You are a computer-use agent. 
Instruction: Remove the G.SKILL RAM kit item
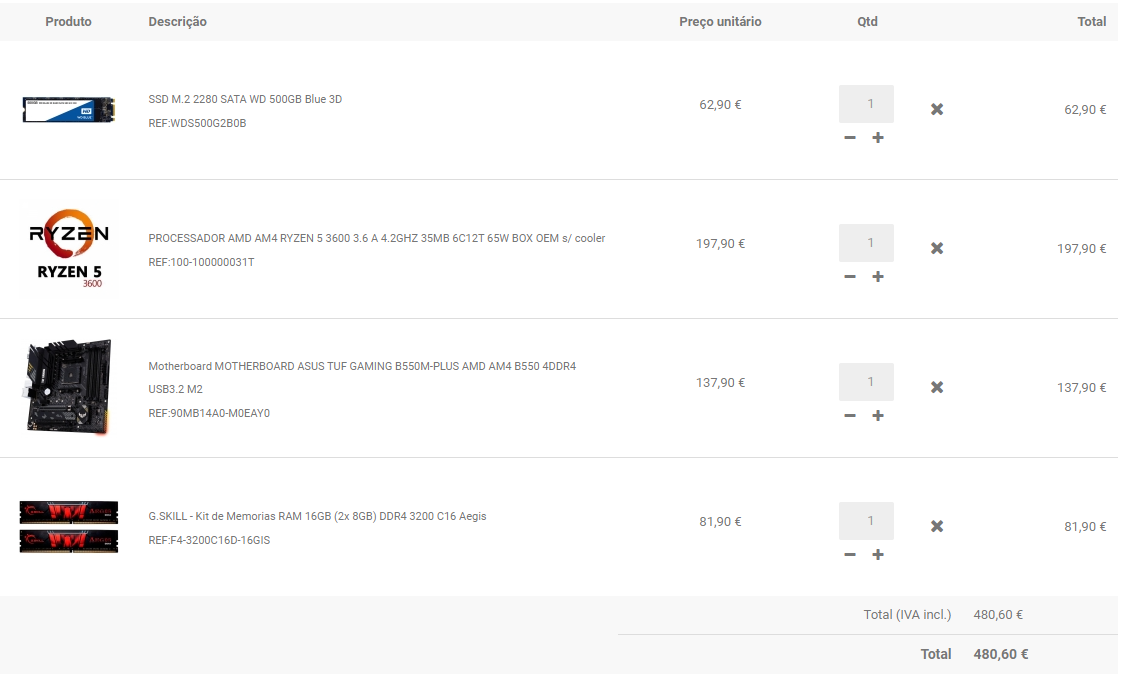[937, 526]
